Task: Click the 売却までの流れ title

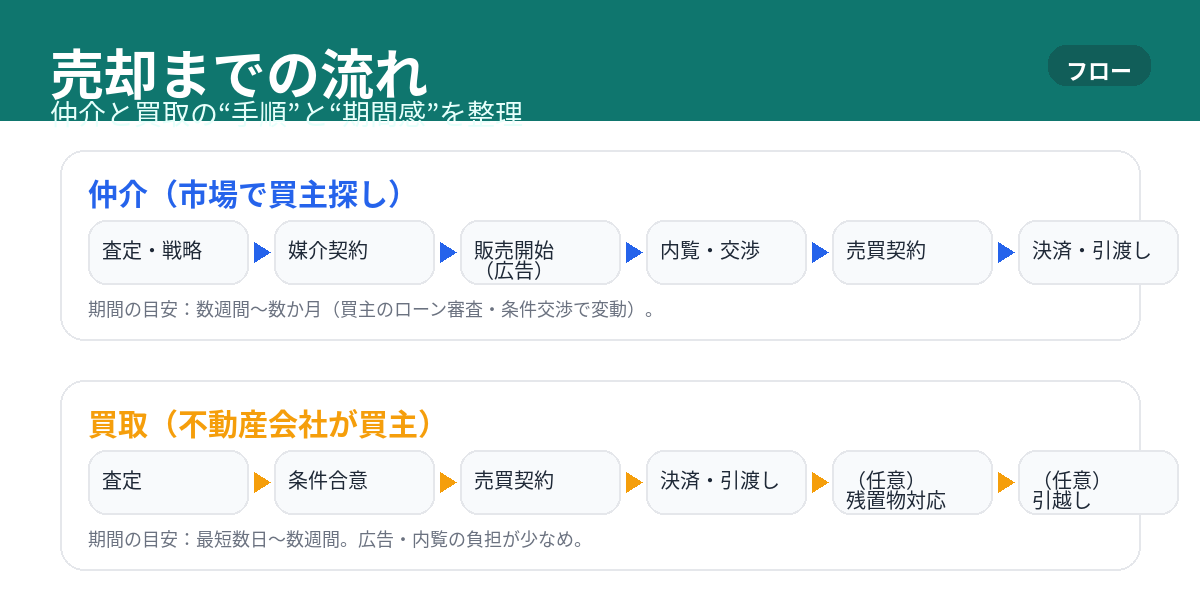Action: tap(239, 73)
